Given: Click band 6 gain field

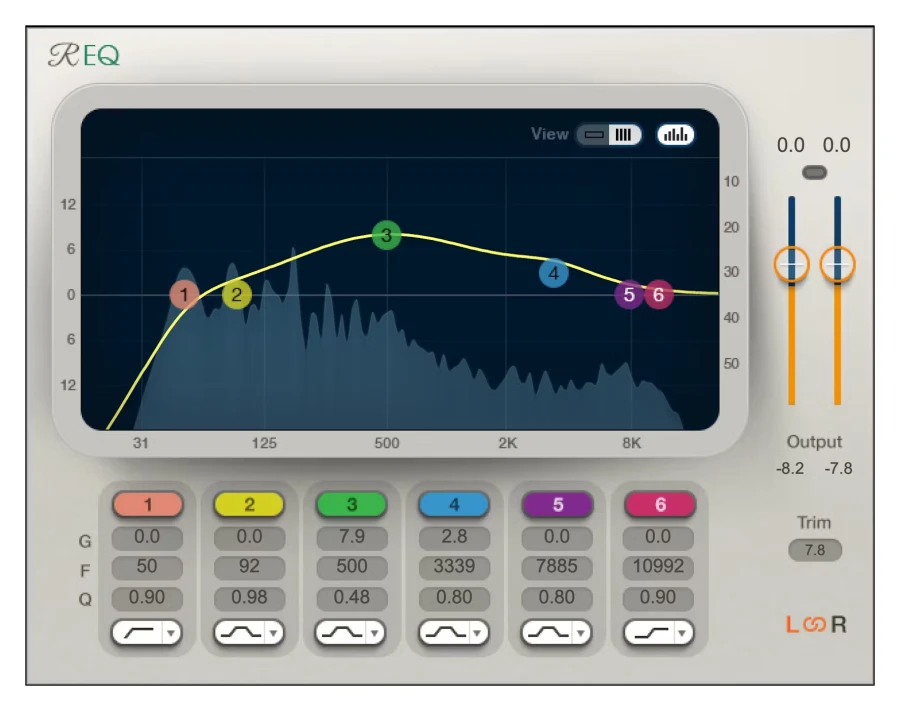Looking at the screenshot, I should 658,537.
